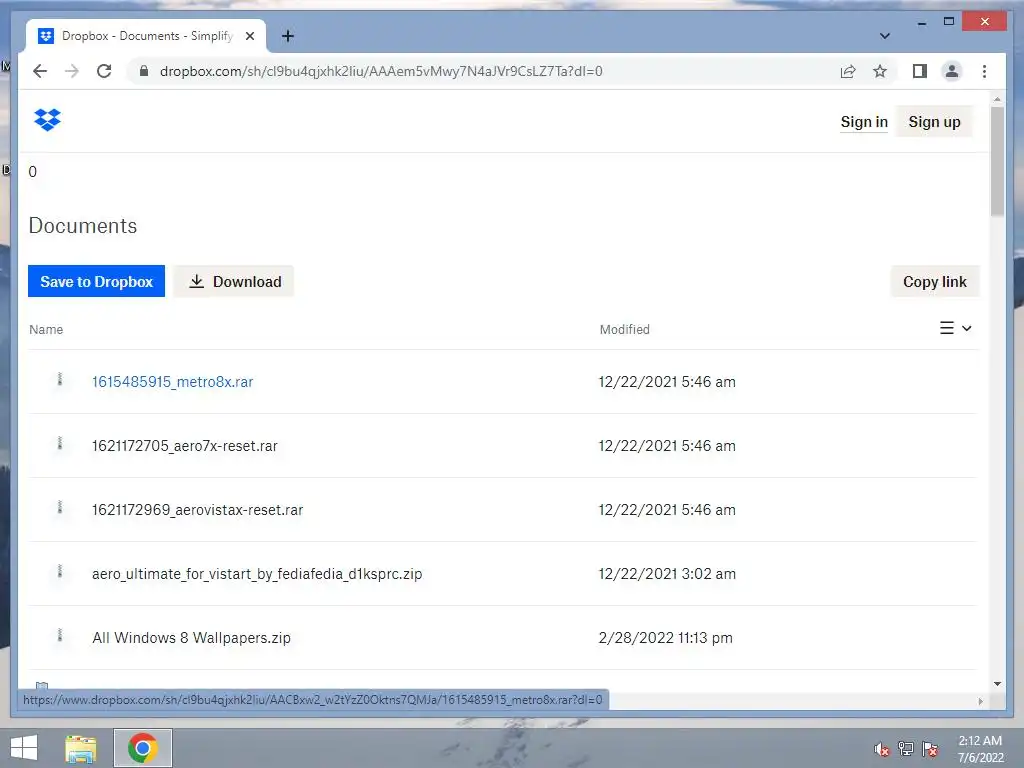The height and width of the screenshot is (768, 1024).
Task: Expand the tab search chevron
Action: (885, 36)
